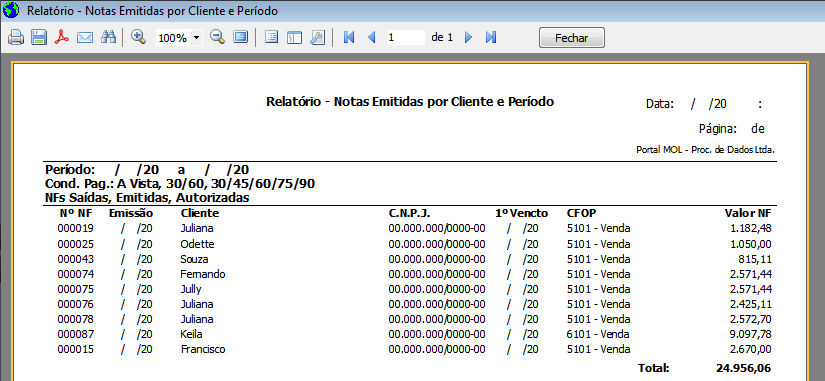Viewport: 825px width, 381px height.
Task: Print the report with the printer icon
Action: coord(16,37)
